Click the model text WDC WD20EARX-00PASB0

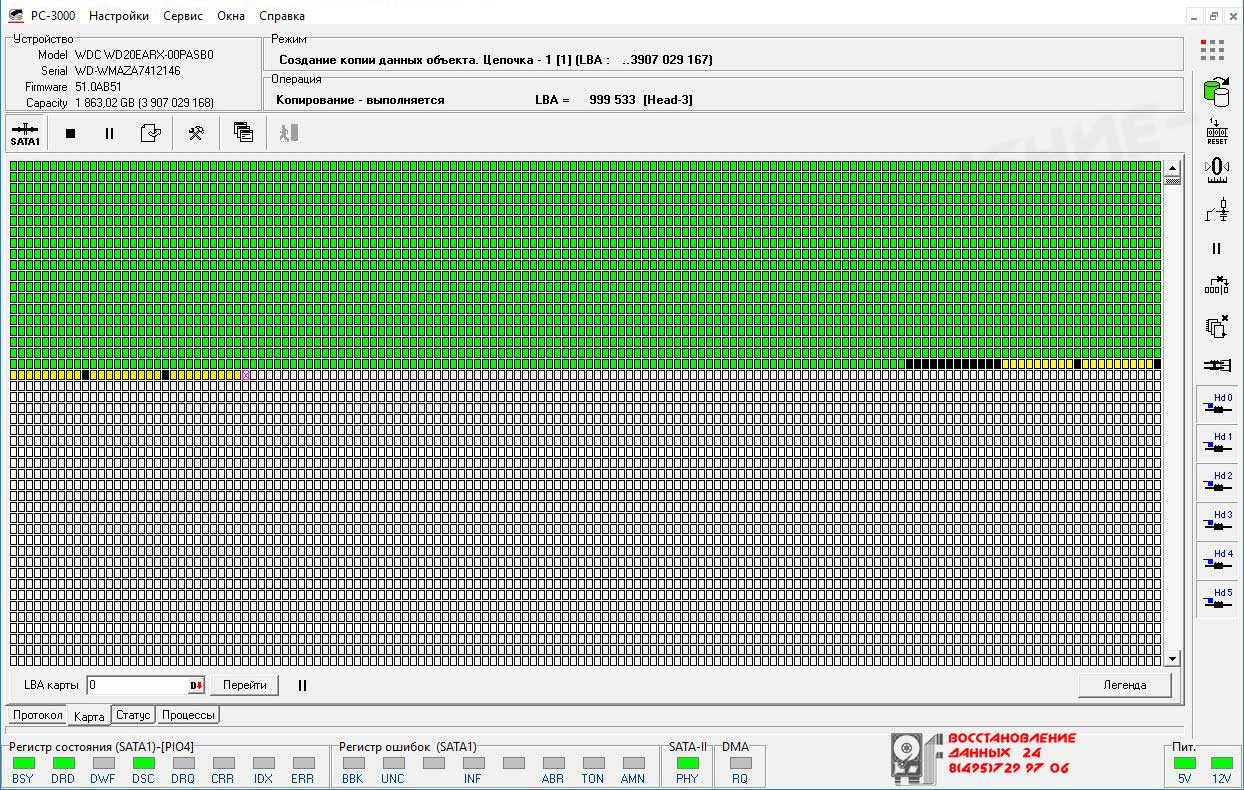[144, 55]
